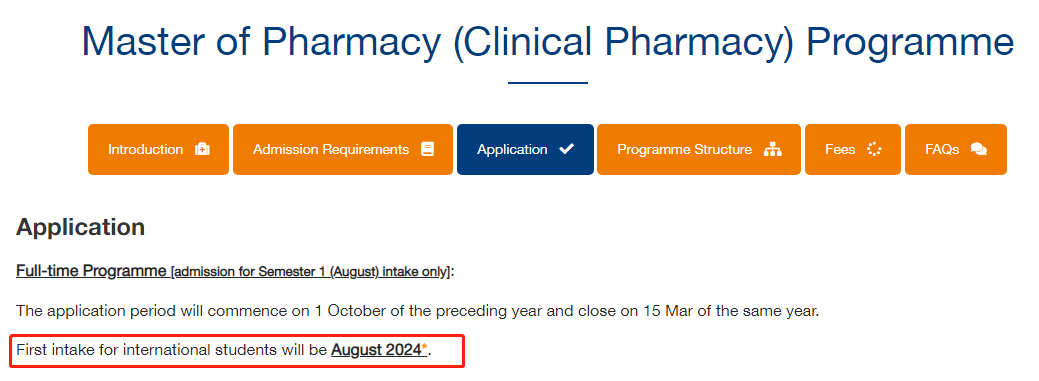Switch to the Admission Requirements tab
1039x381 pixels.
[343, 150]
